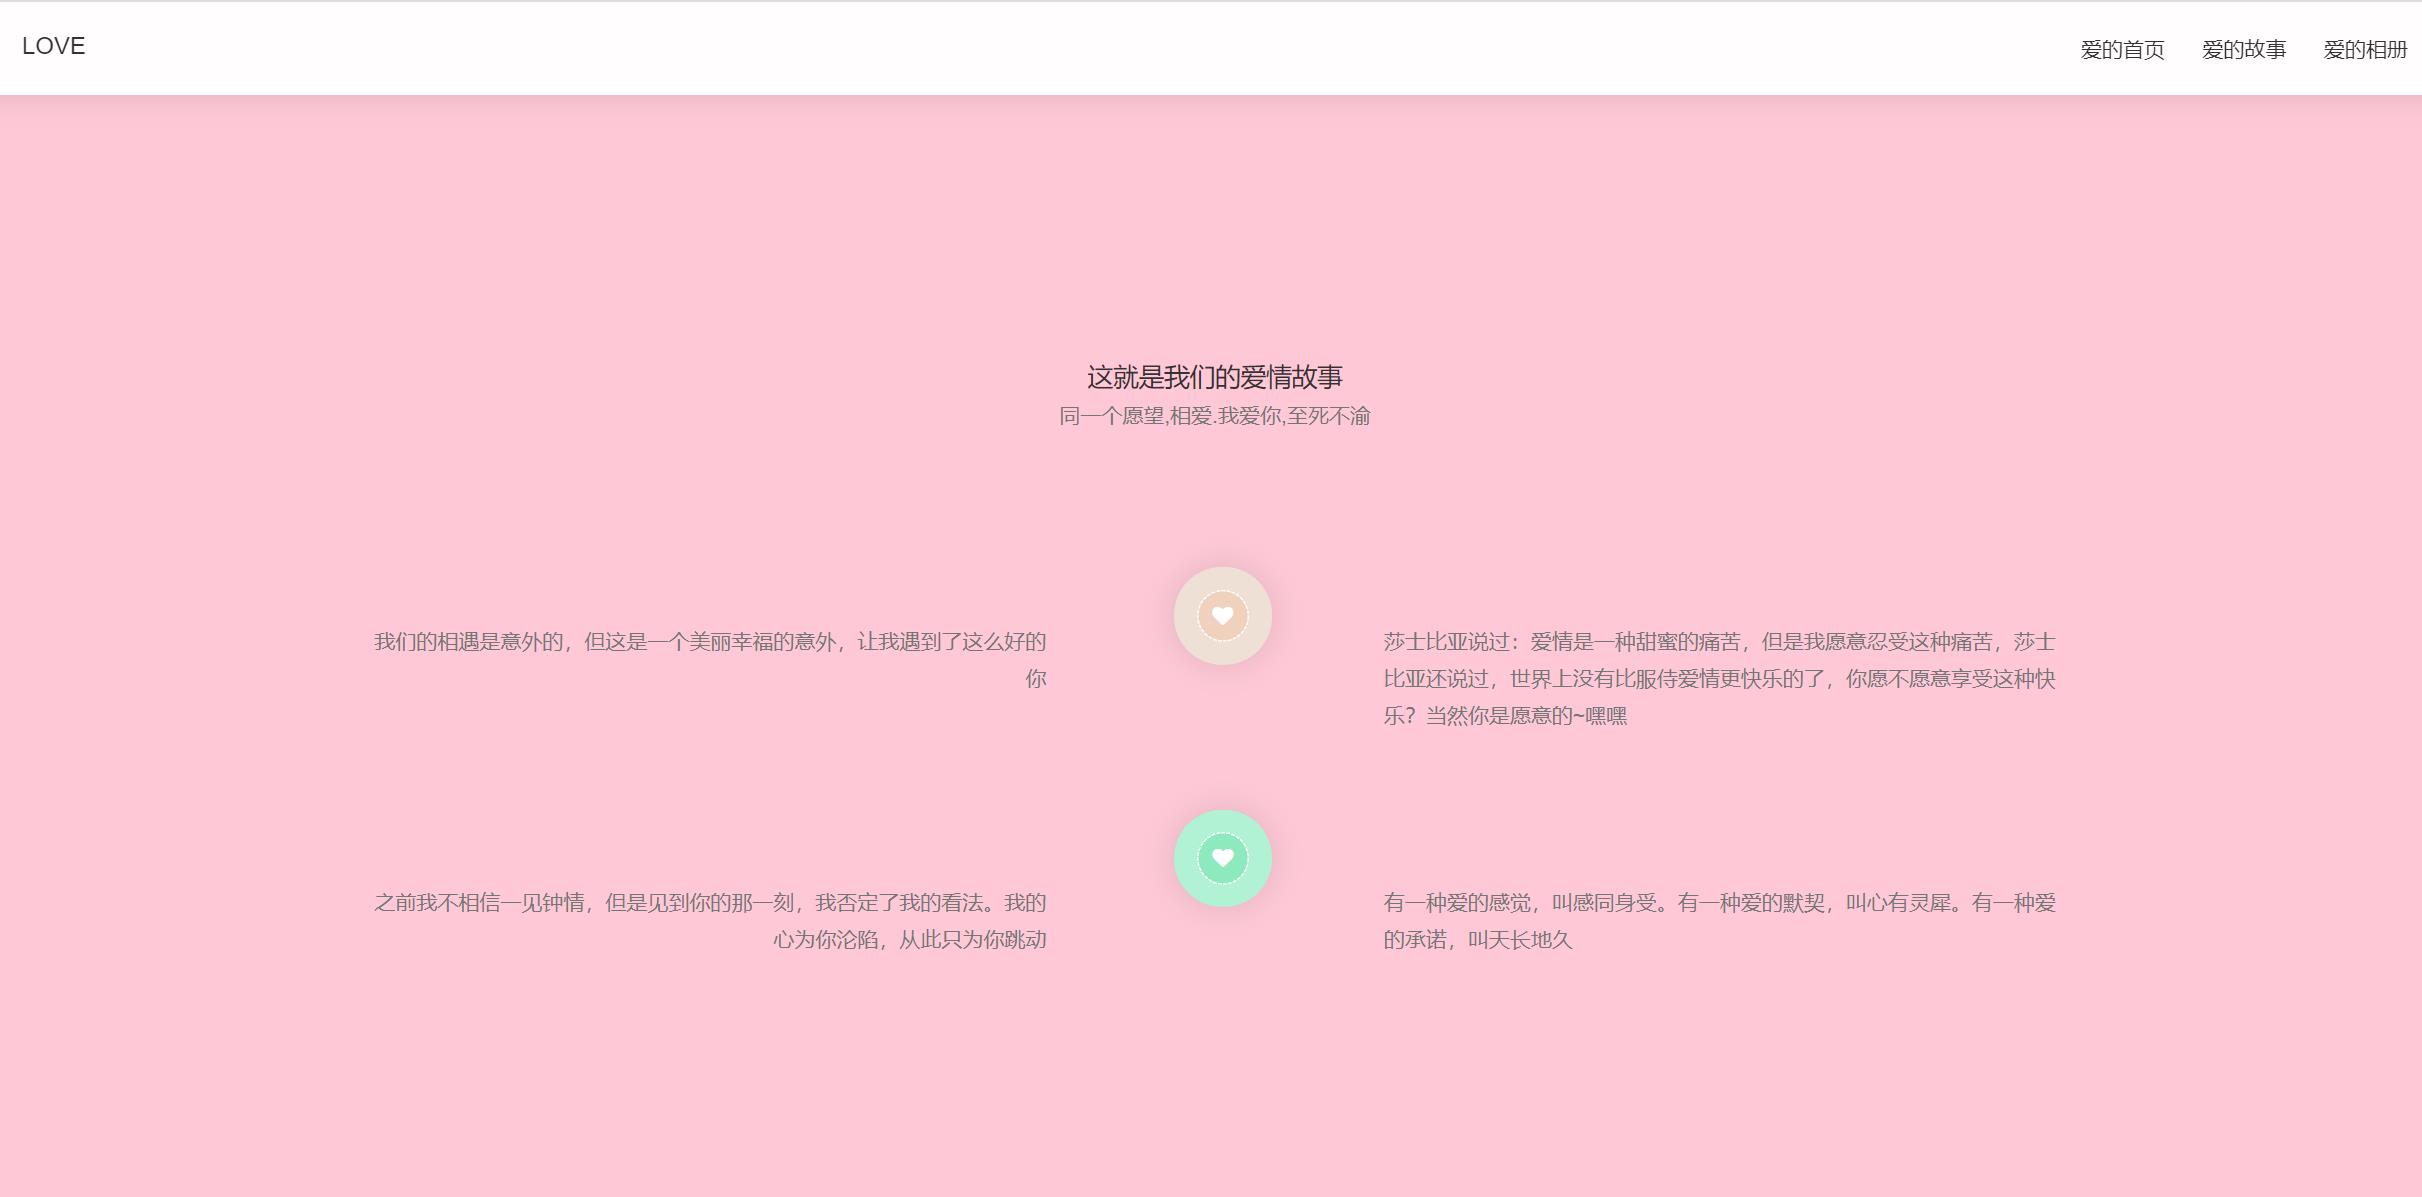2422x1197 pixels.
Task: Click the line beginning 莎士比亚说过
Action: [1718, 642]
